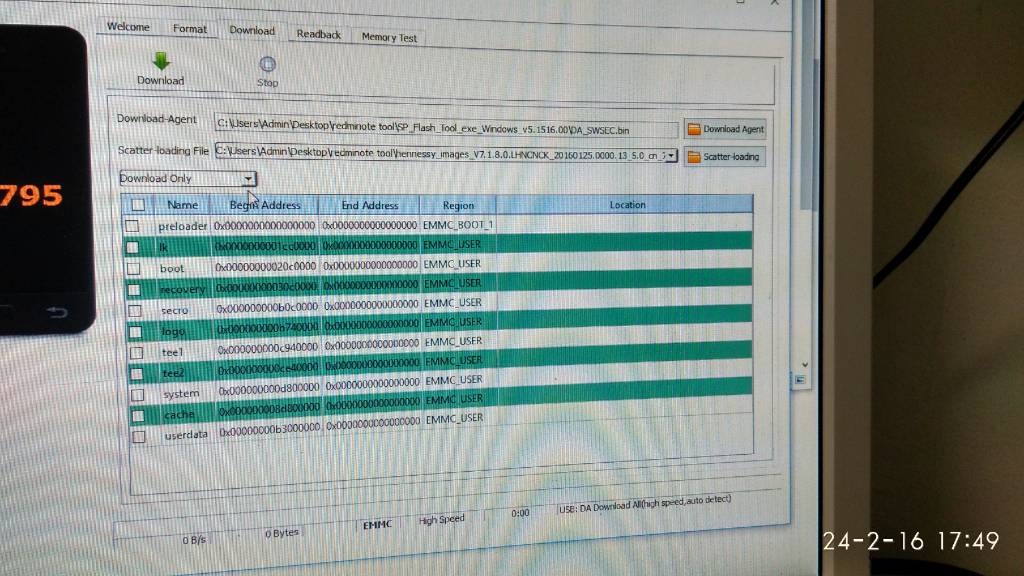Select the preloader name cell
This screenshot has width=1024, height=576.
click(182, 226)
